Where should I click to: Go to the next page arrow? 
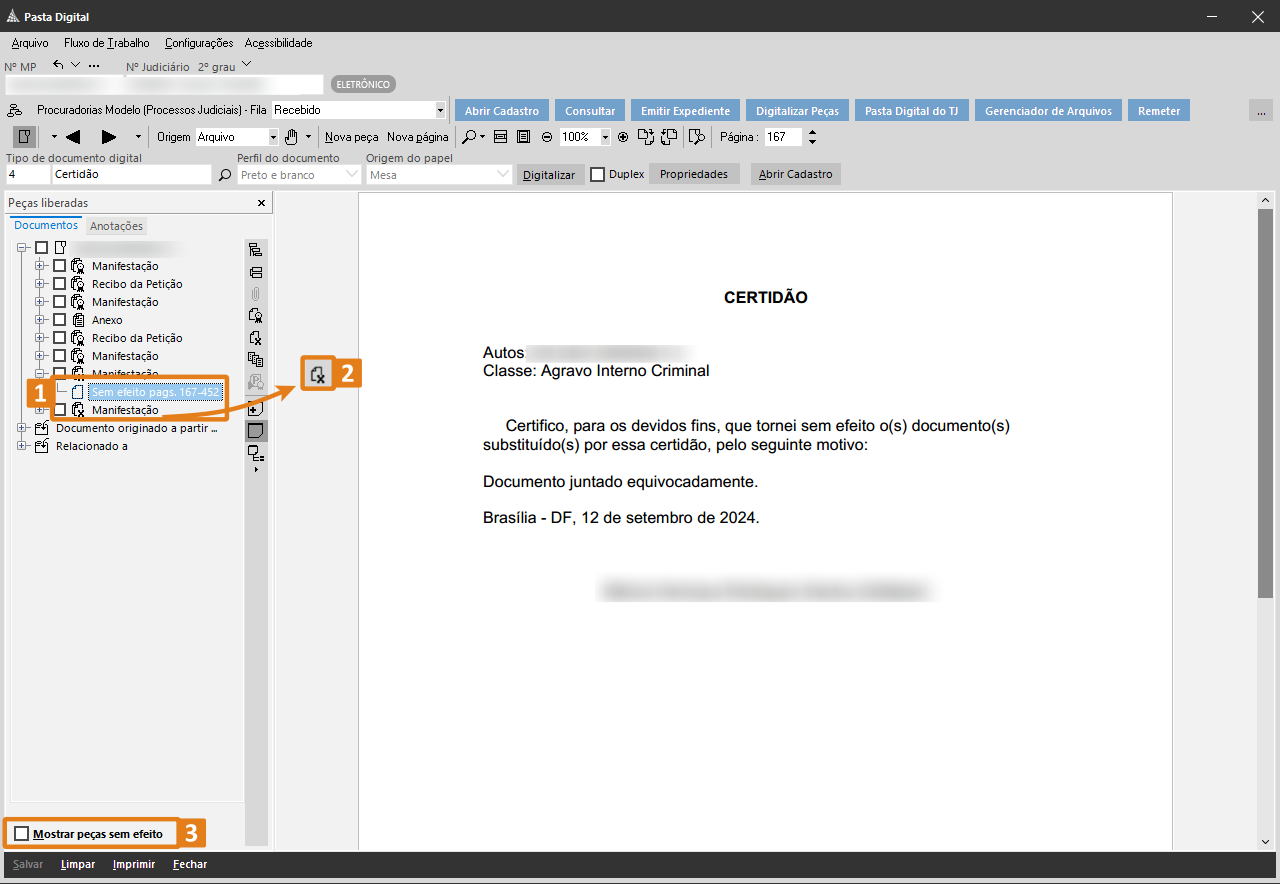[x=110, y=137]
